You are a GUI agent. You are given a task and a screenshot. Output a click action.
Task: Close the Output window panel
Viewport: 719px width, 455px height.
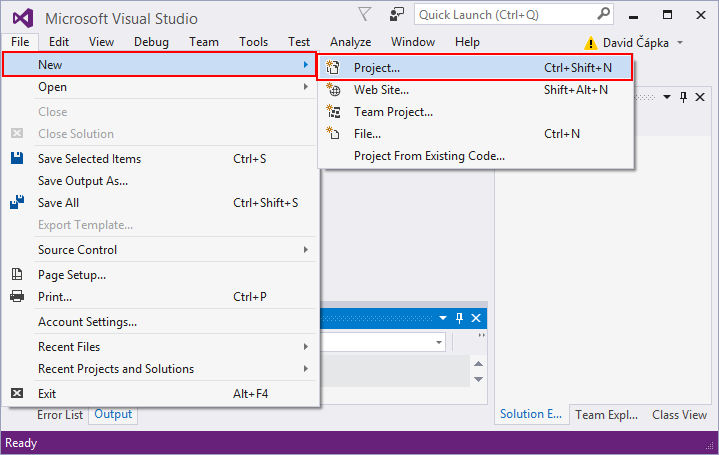tap(476, 318)
